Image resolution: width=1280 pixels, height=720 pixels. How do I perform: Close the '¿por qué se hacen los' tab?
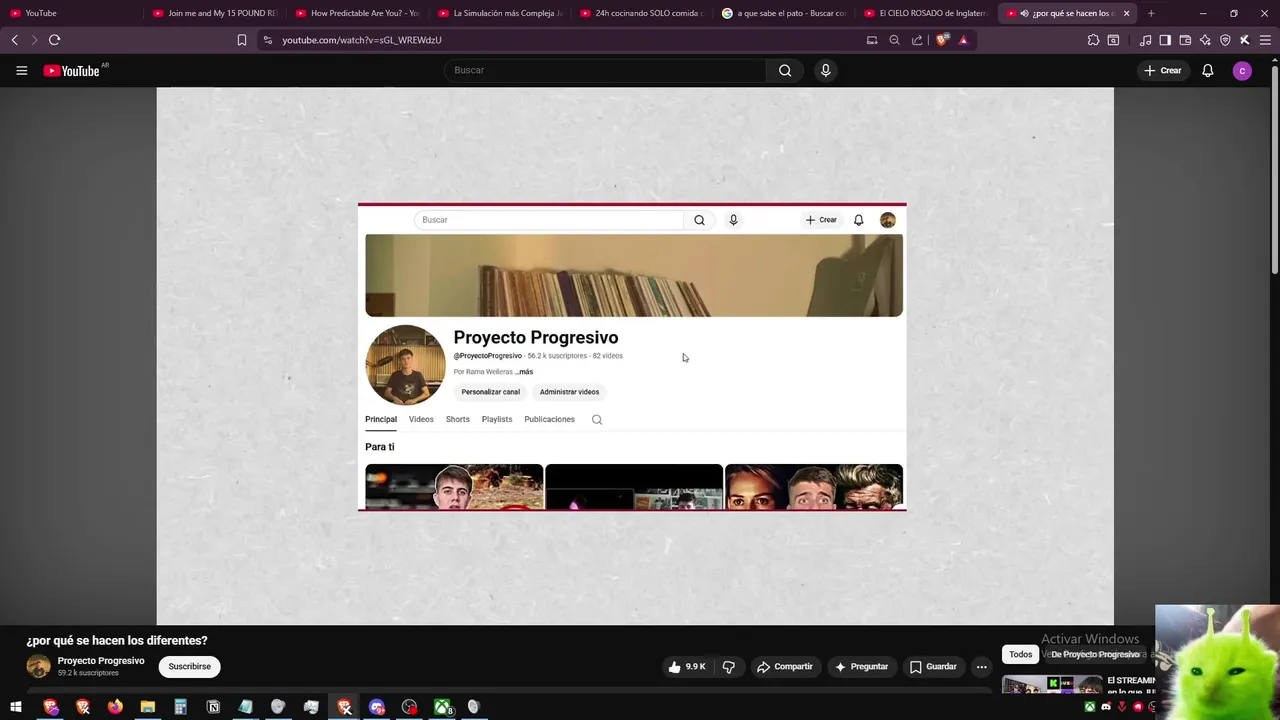coord(1126,13)
